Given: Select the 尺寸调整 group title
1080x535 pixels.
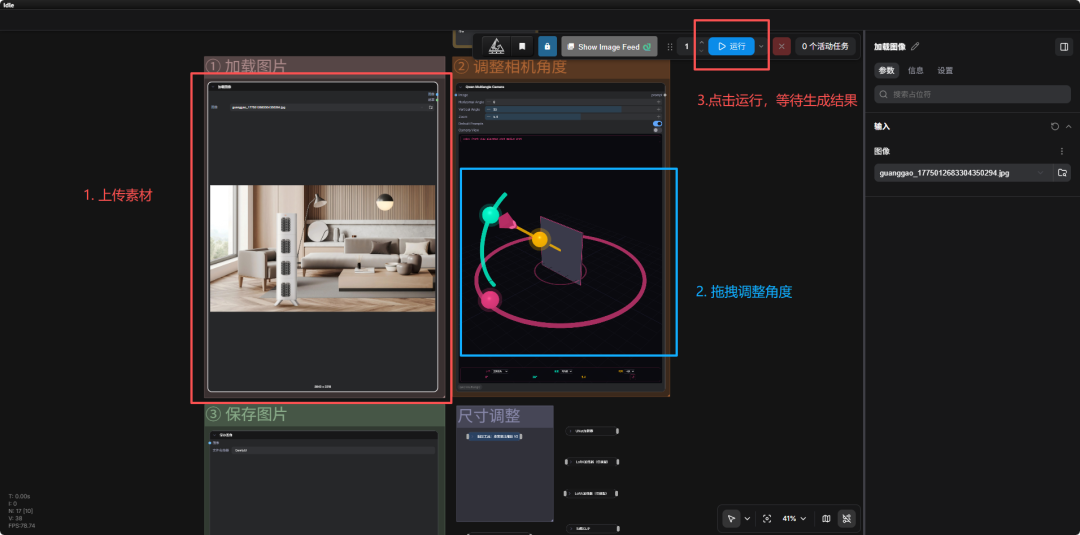Looking at the screenshot, I should pos(488,415).
